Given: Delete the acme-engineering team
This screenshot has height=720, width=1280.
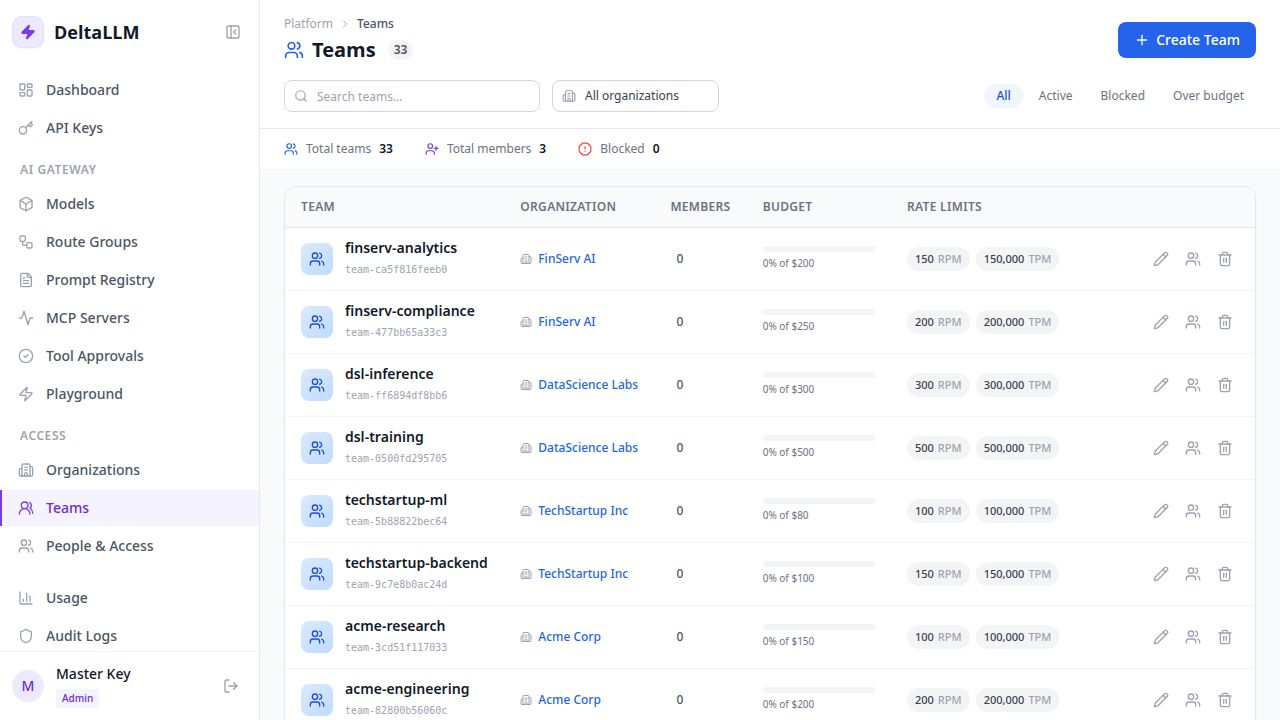Looking at the screenshot, I should point(1225,700).
